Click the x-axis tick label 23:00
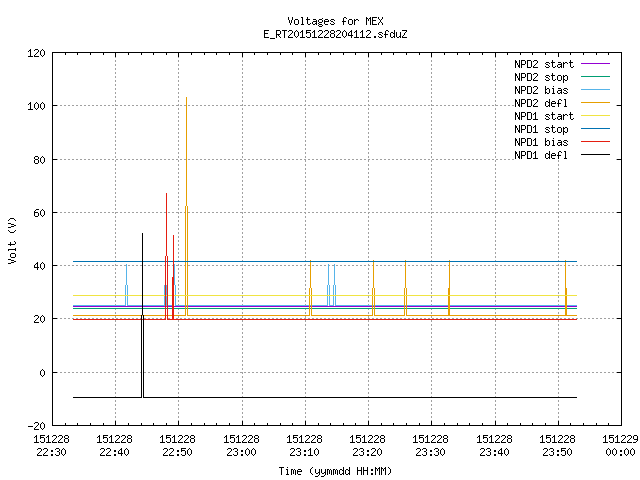The width and height of the screenshot is (640, 480). pos(241,452)
